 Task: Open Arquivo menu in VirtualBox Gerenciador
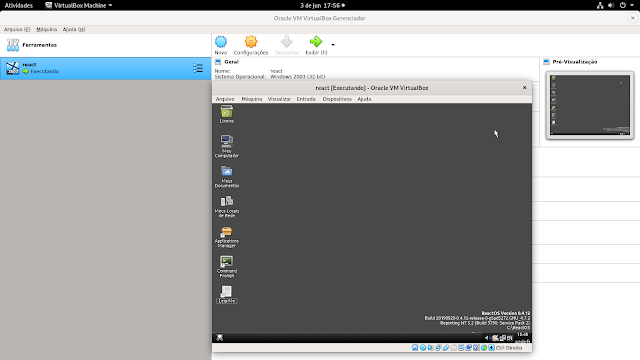[17, 29]
